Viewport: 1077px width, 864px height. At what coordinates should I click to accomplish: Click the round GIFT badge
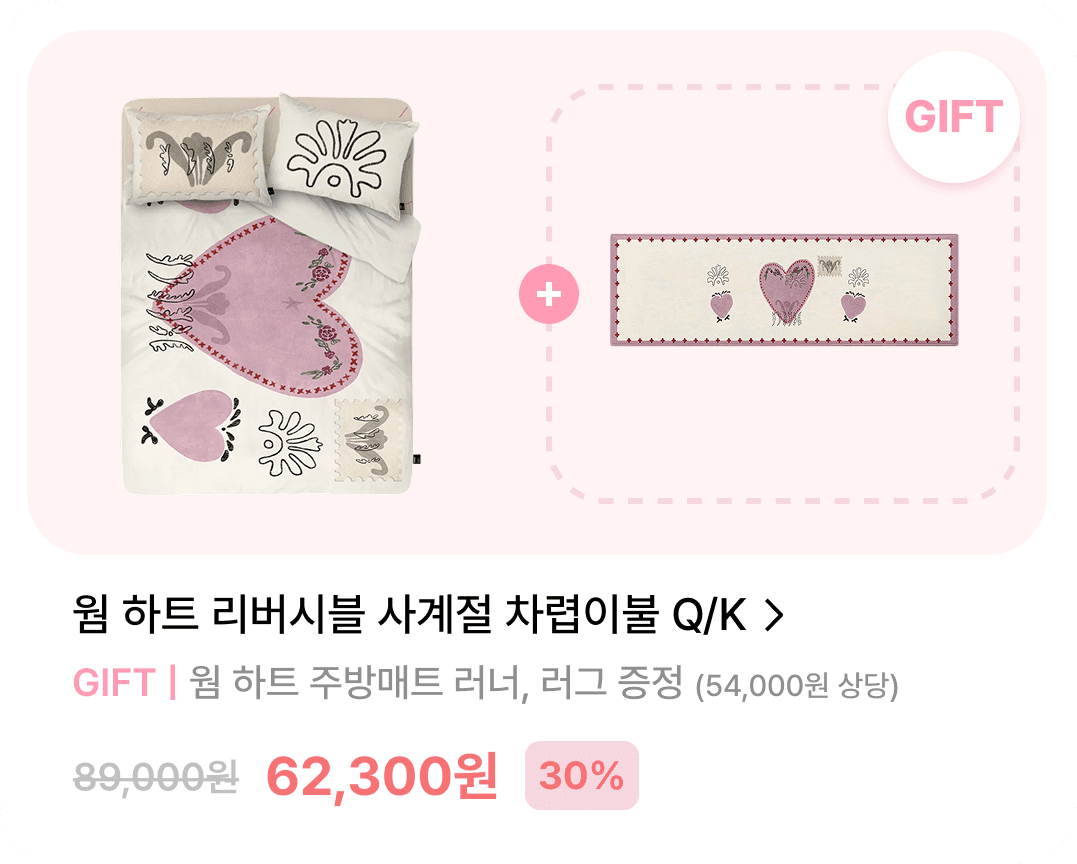pyautogui.click(x=953, y=117)
